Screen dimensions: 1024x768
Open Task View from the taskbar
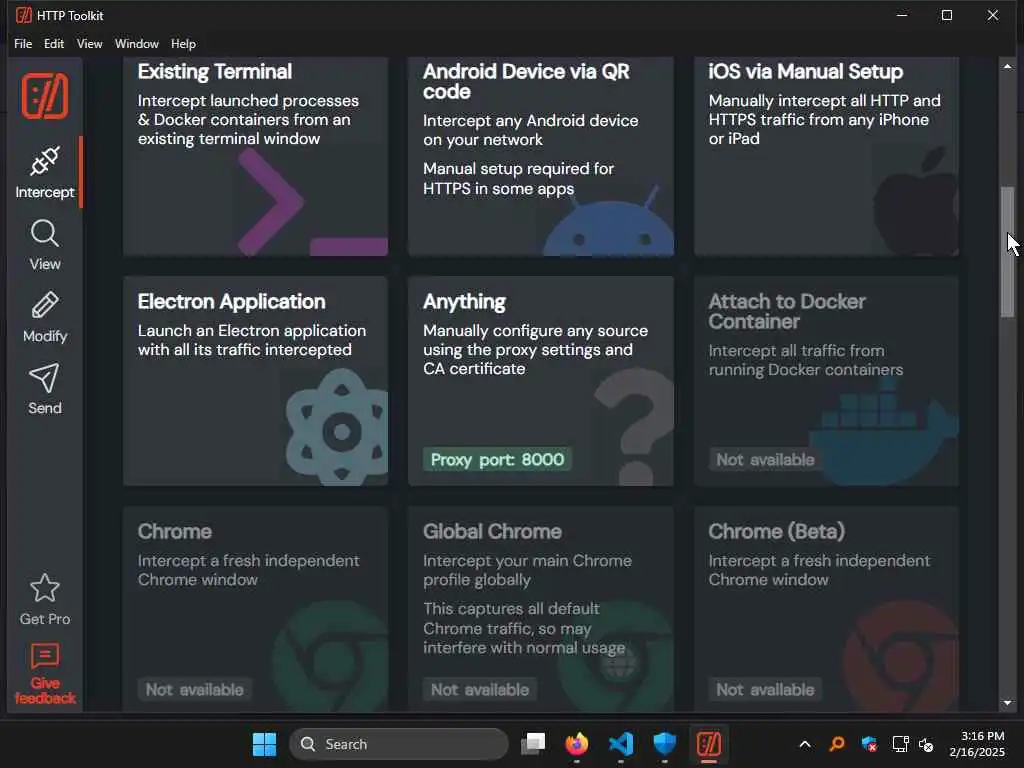[x=533, y=744]
